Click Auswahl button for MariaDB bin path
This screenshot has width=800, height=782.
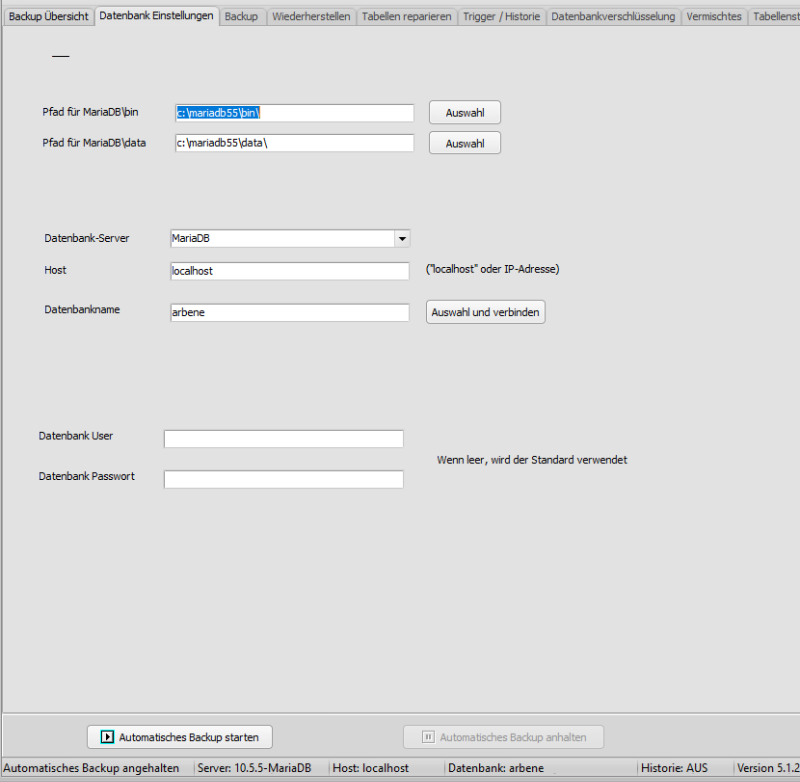pos(465,113)
